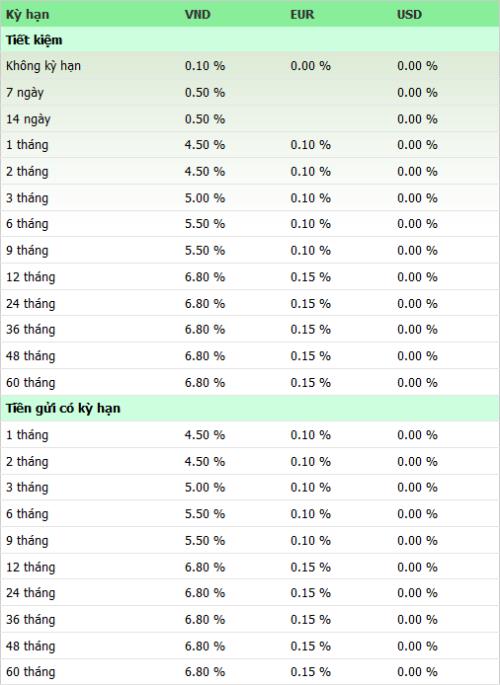Click the 14 ngày term row
This screenshot has width=500, height=685.
coord(250,119)
